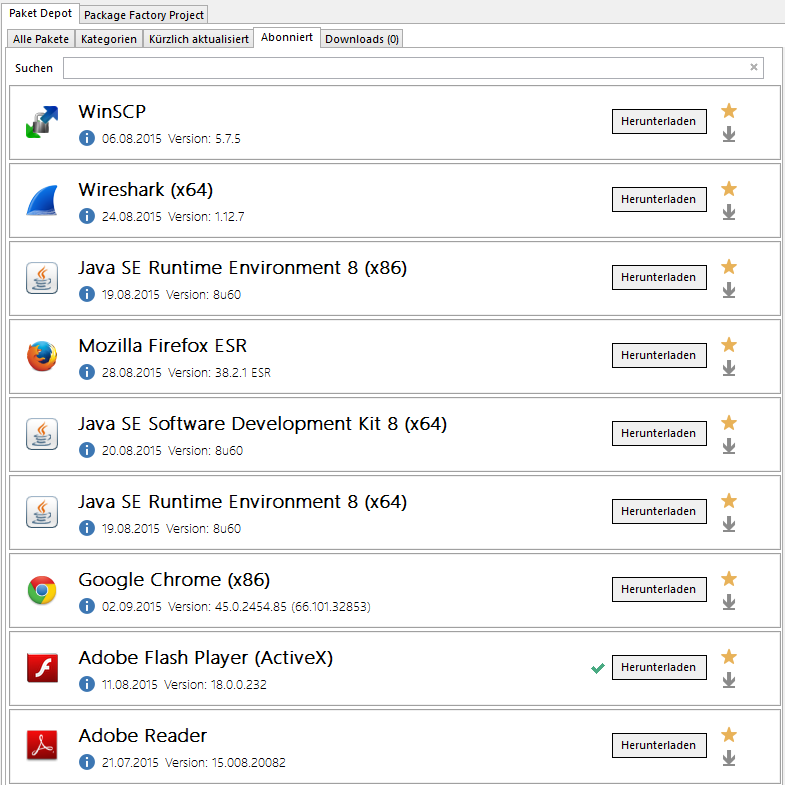Click download arrow for Java Runtime 8 (x86)
This screenshot has width=785, height=785.
(729, 290)
